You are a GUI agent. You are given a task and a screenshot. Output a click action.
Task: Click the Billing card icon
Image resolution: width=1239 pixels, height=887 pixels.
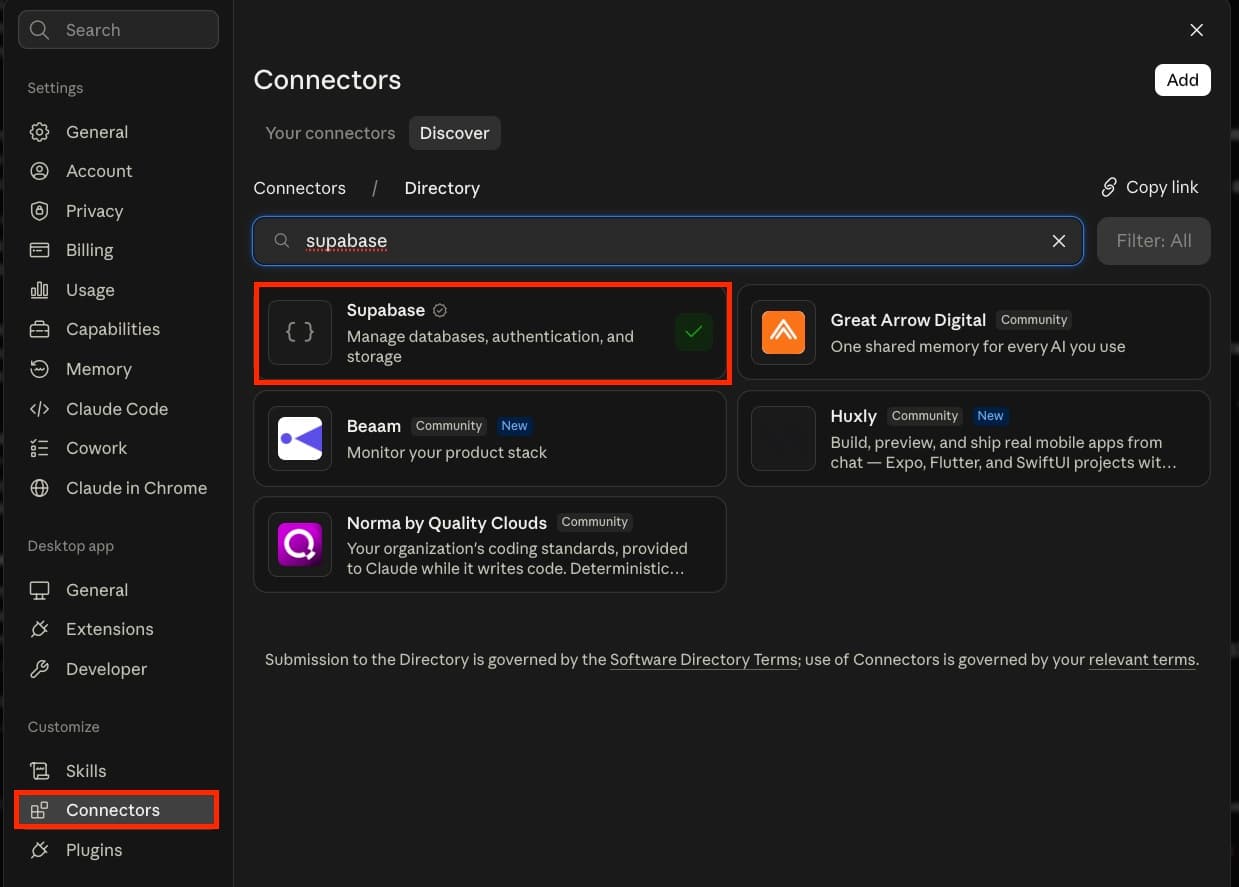pos(39,250)
